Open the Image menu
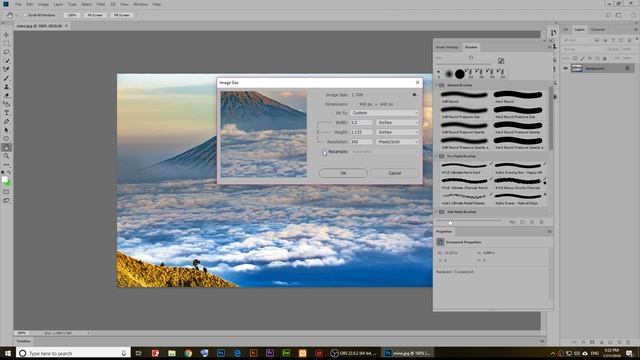Image resolution: width=640 pixels, height=360 pixels. 43,4
